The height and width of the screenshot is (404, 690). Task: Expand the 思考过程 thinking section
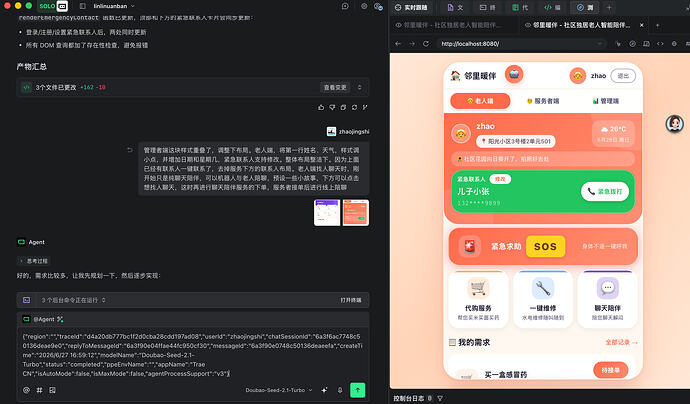34,261
